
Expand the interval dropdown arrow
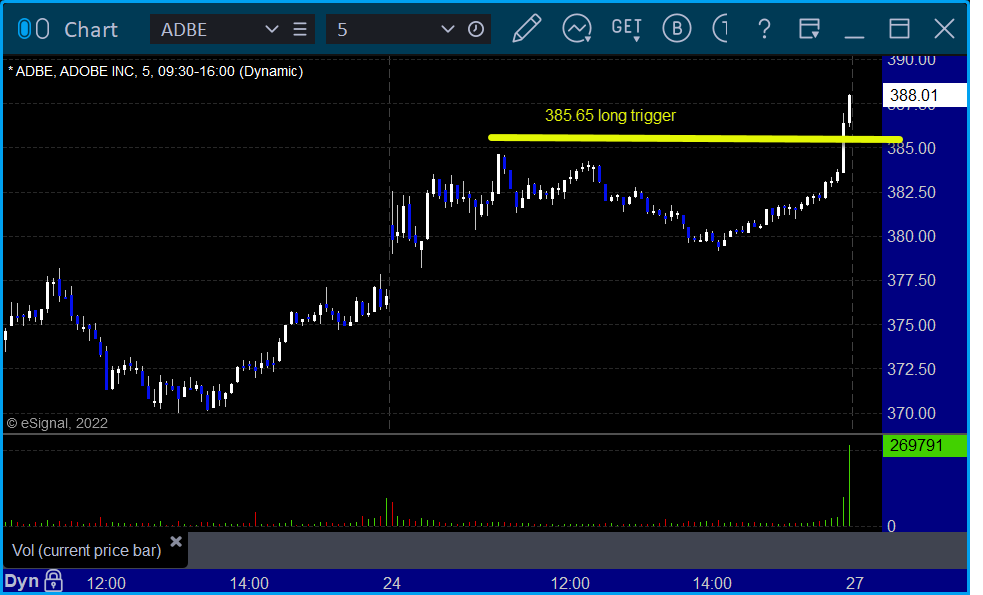tap(448, 29)
